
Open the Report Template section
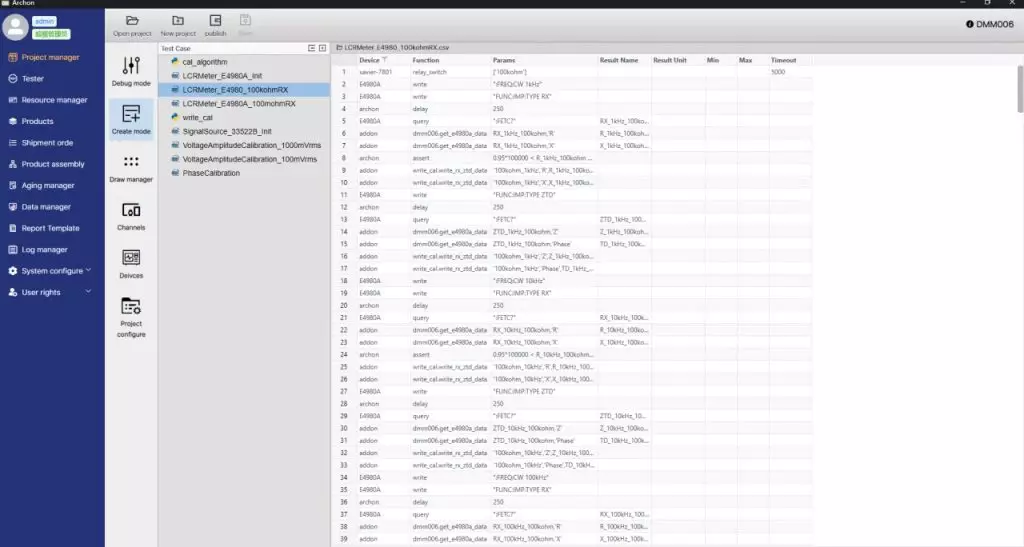50,228
